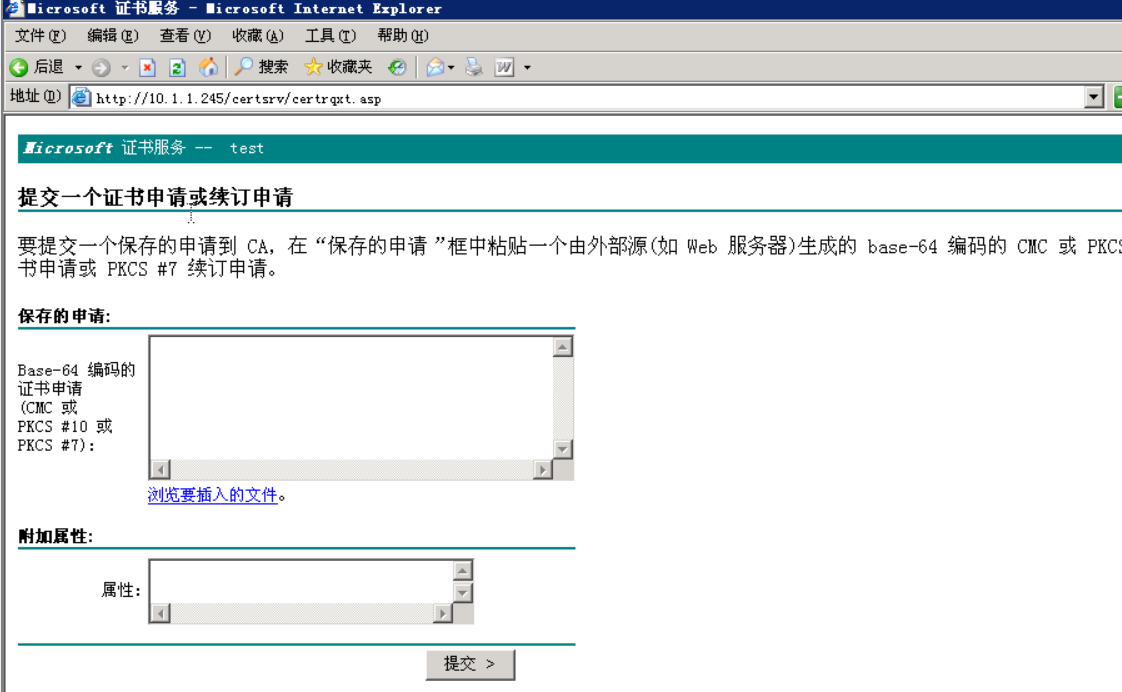Screen dimensions: 1122x692
Task: Open the 帮助(H) menu
Action: pyautogui.click(x=402, y=36)
